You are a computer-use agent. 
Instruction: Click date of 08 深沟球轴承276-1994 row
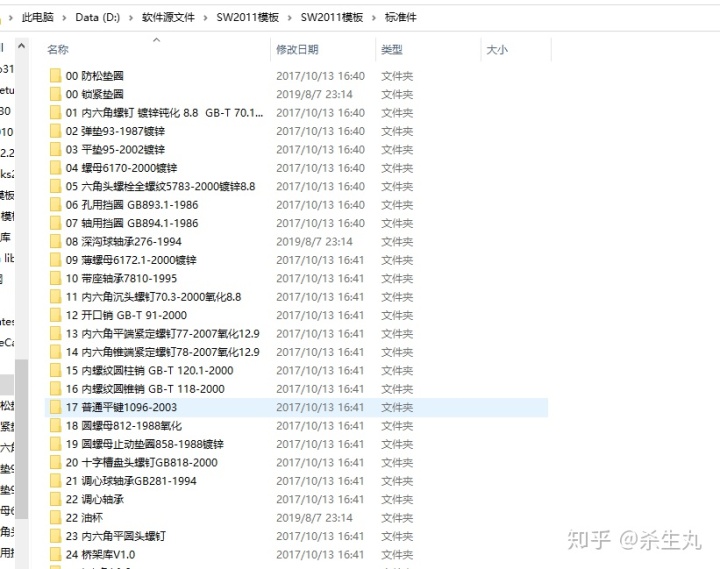pos(315,242)
